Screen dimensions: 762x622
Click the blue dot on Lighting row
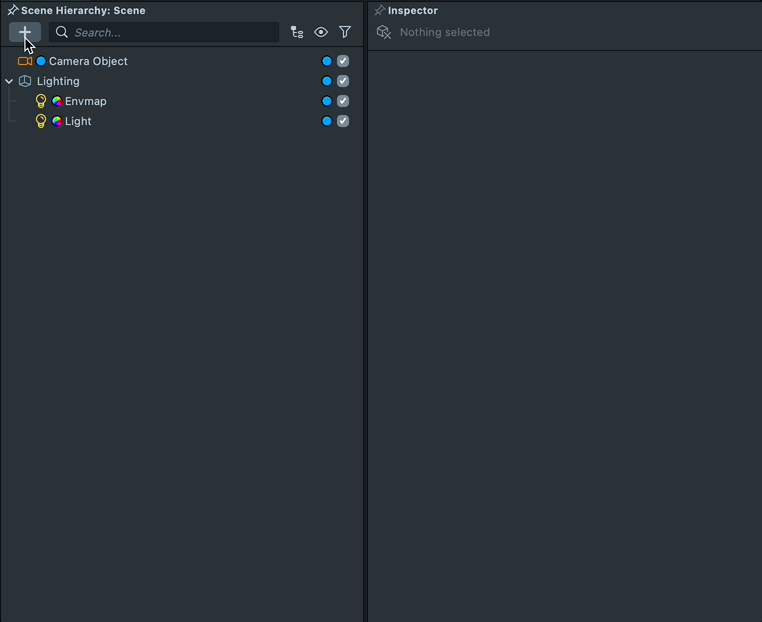327,81
